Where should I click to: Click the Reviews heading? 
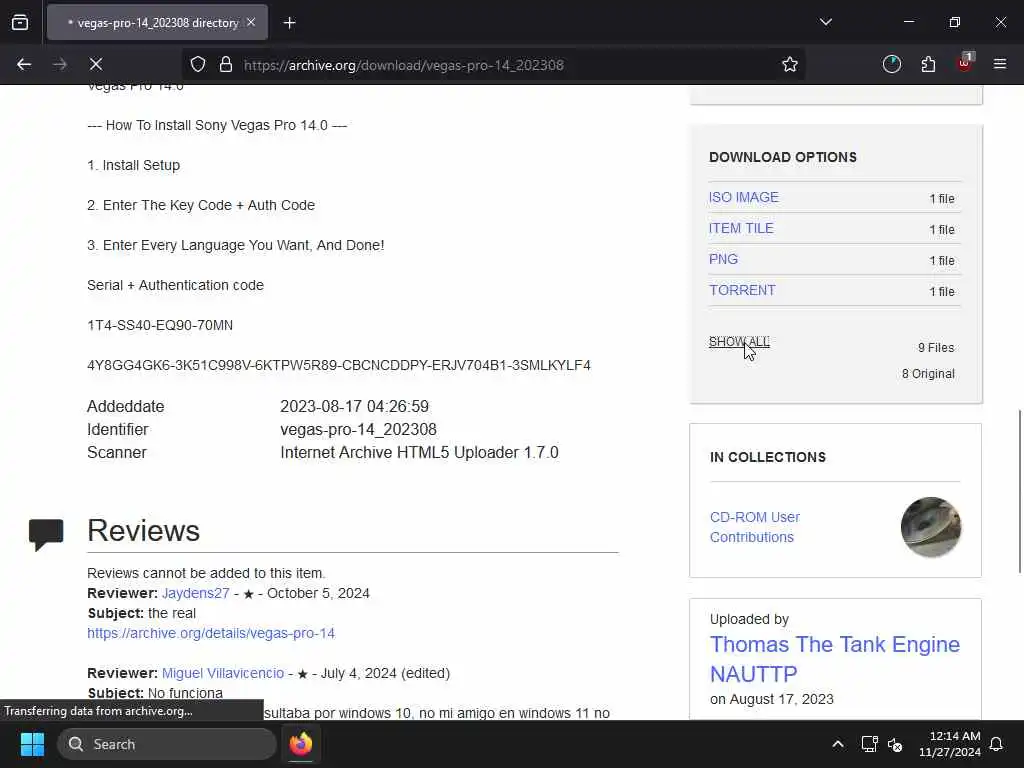[144, 530]
